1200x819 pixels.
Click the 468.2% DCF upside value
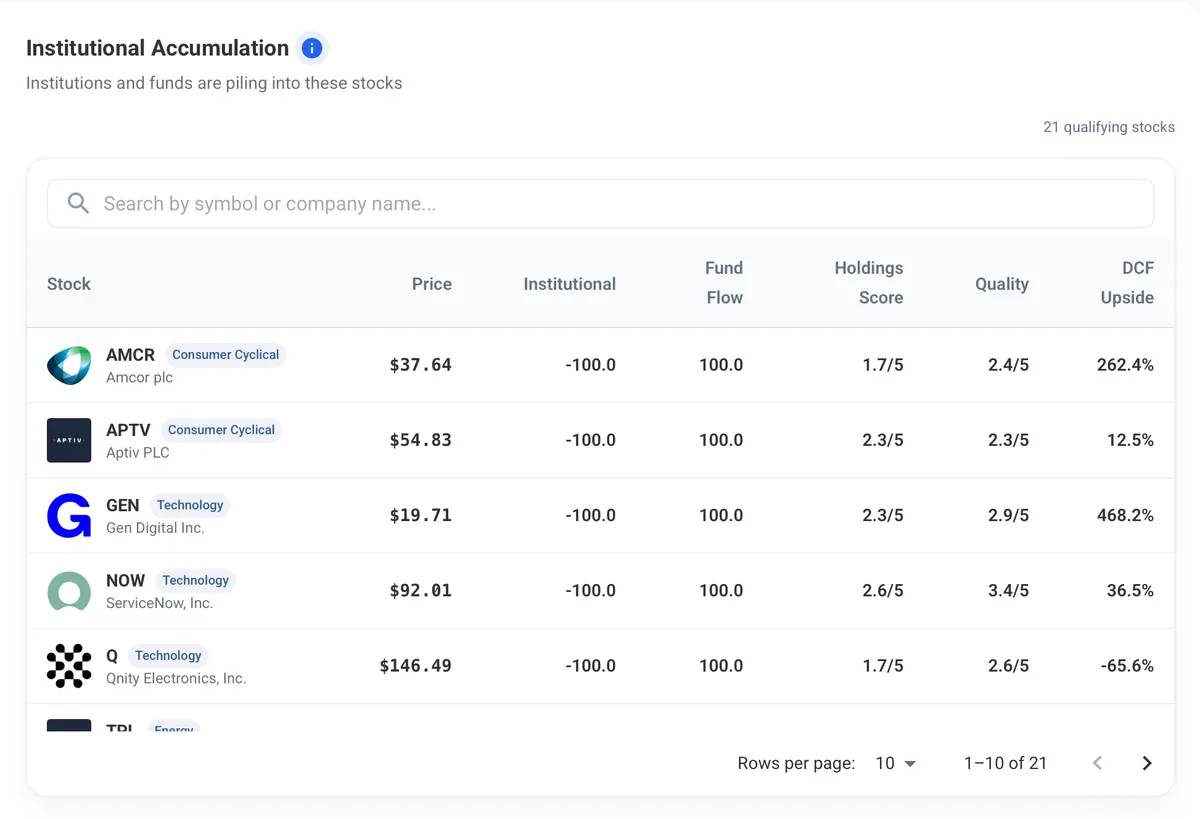pyautogui.click(x=1125, y=515)
